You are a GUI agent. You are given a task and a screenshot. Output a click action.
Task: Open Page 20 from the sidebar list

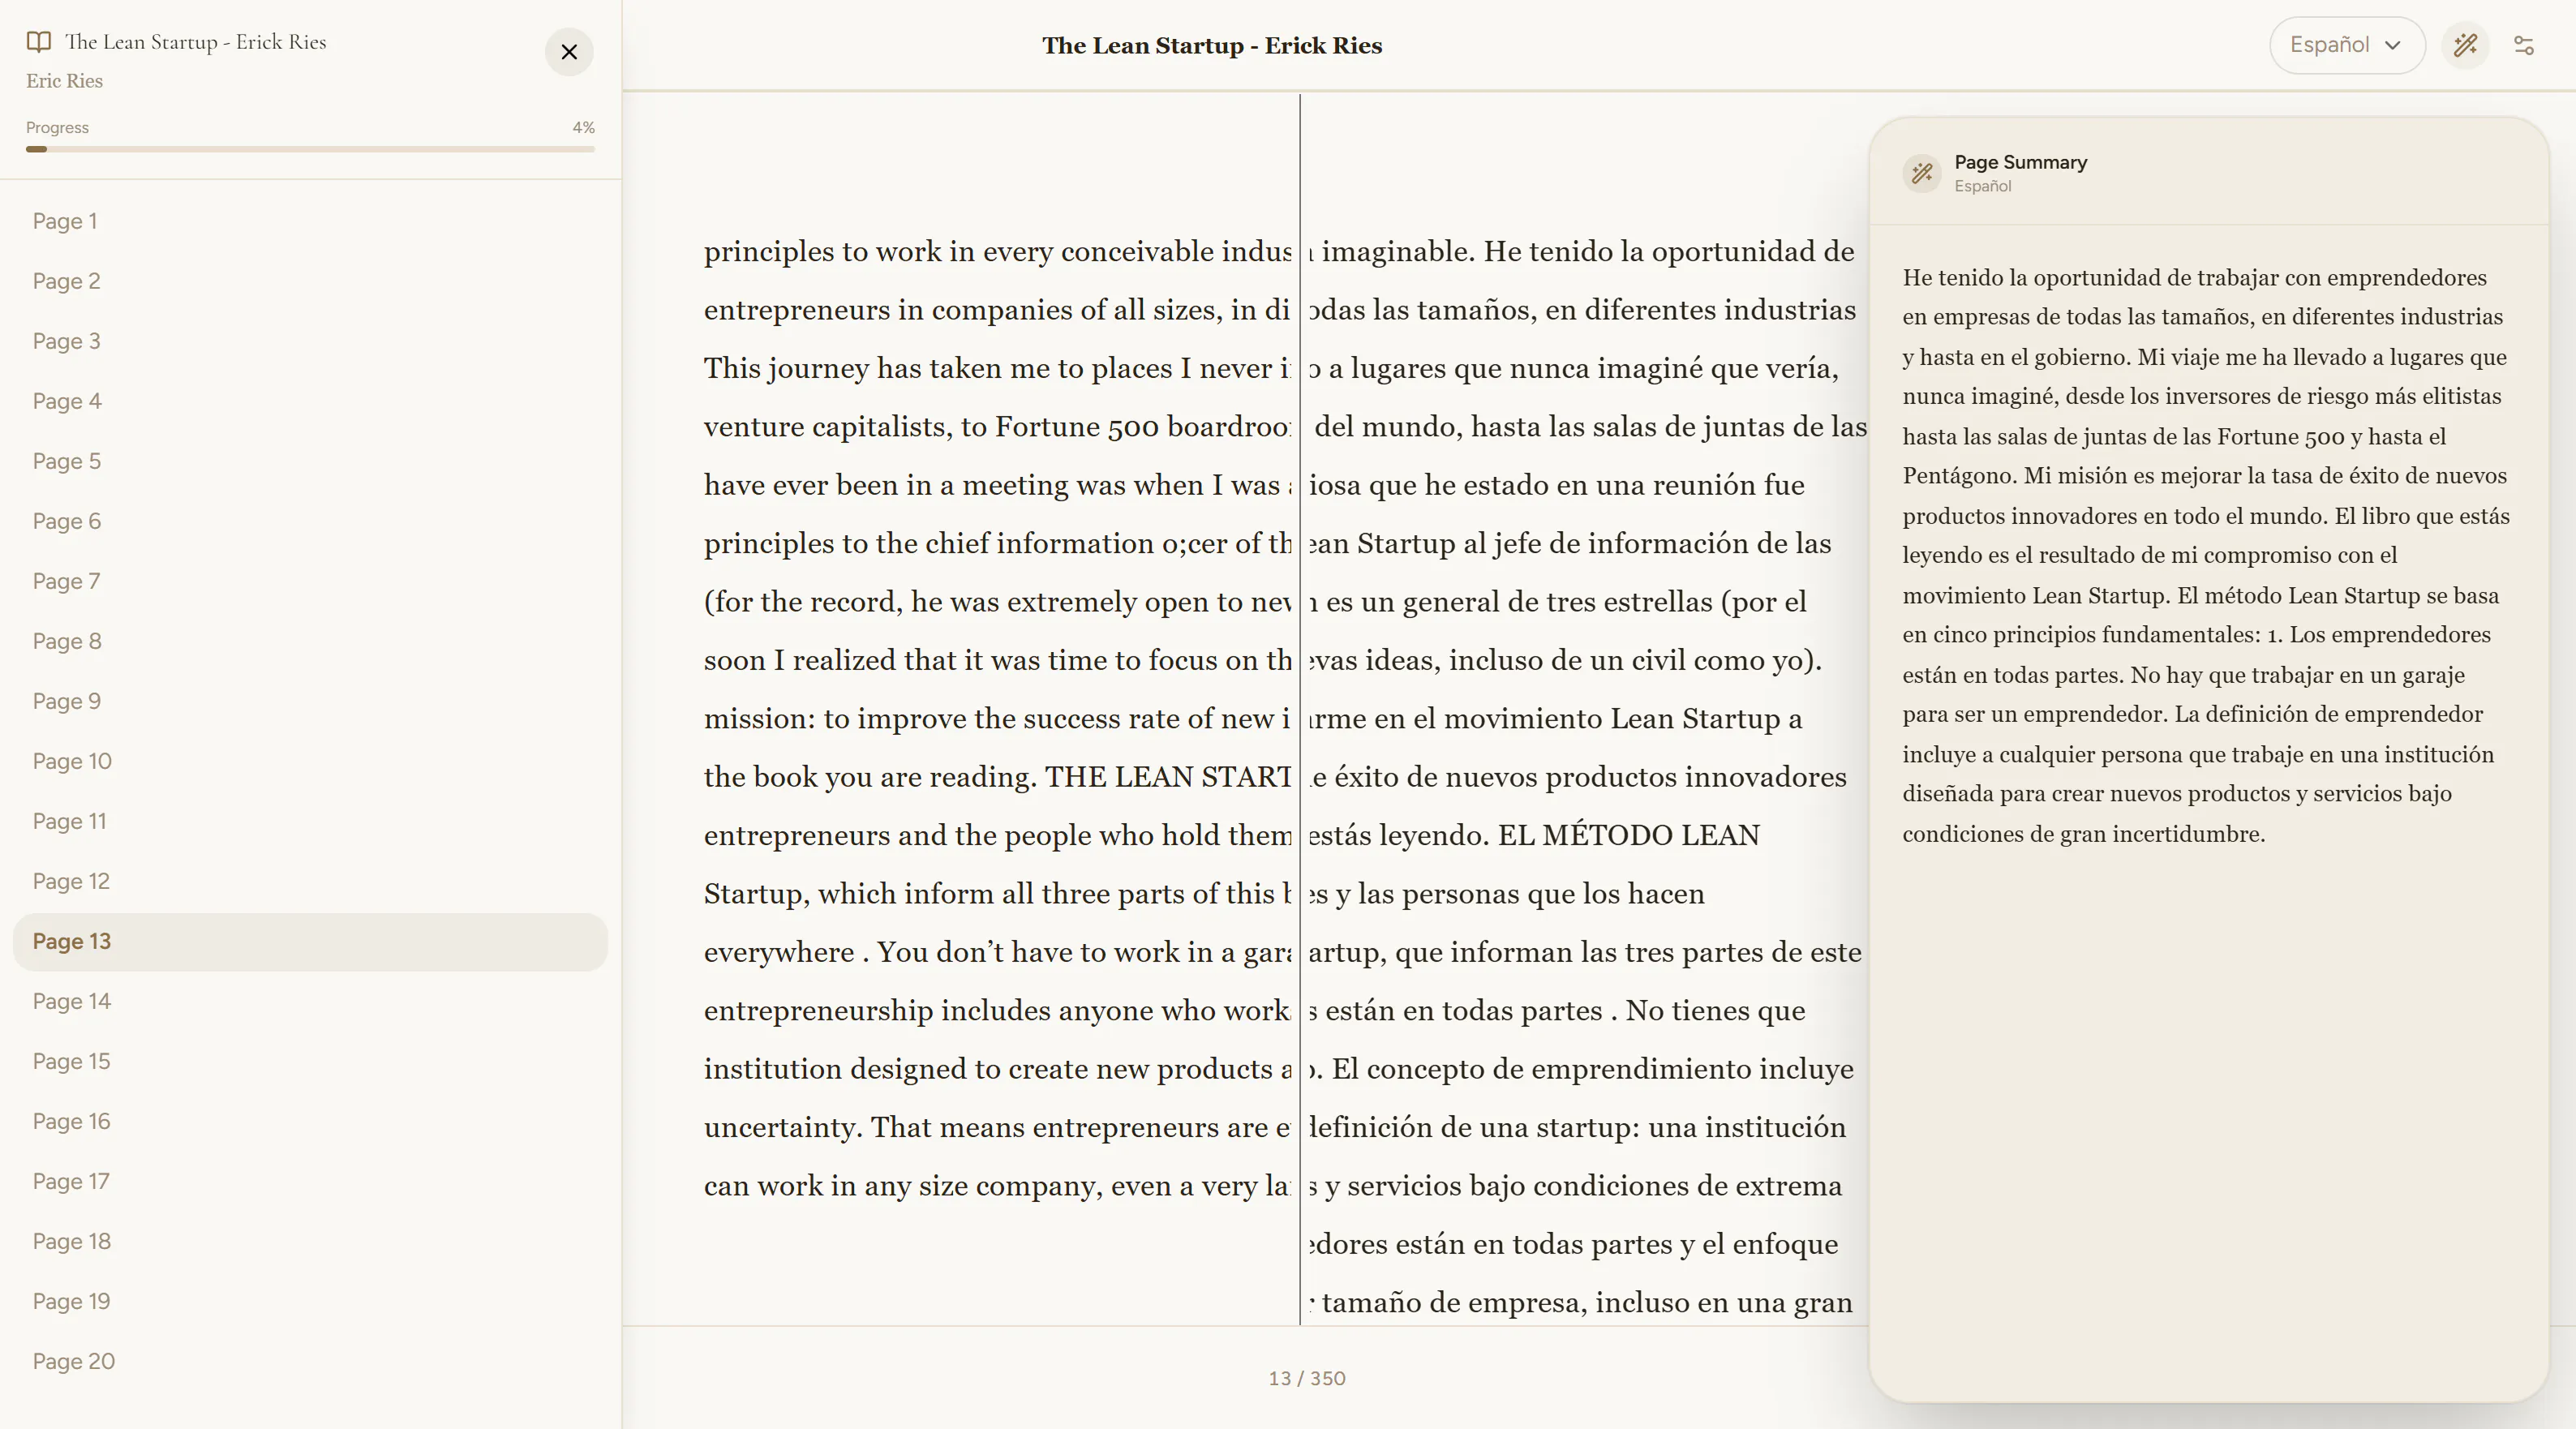(x=310, y=1361)
